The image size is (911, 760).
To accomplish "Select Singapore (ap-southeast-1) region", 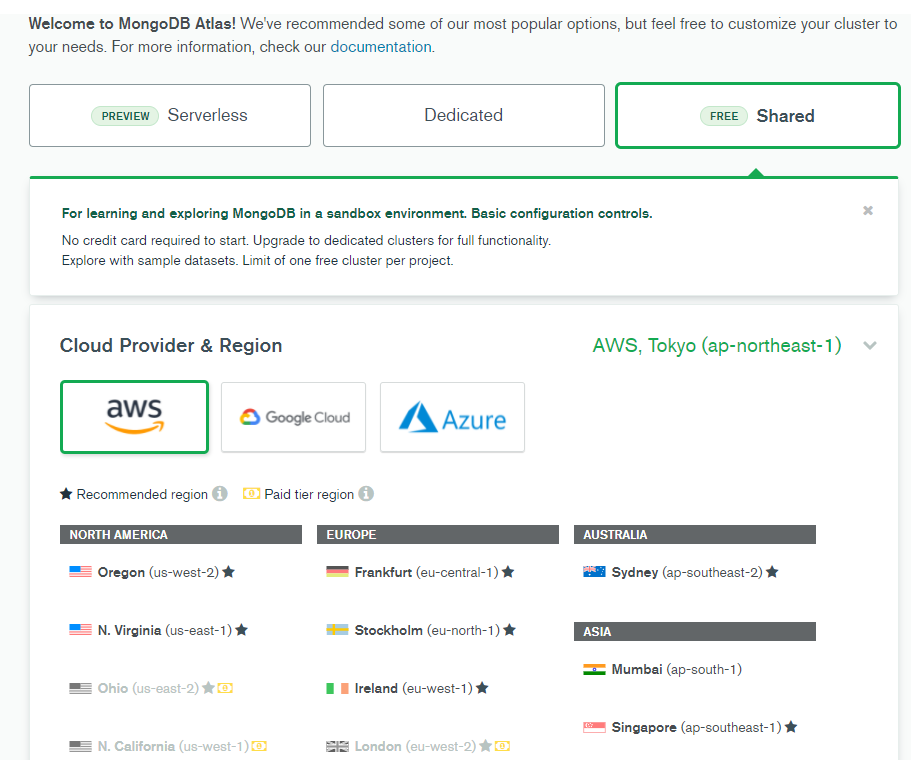I will point(690,727).
